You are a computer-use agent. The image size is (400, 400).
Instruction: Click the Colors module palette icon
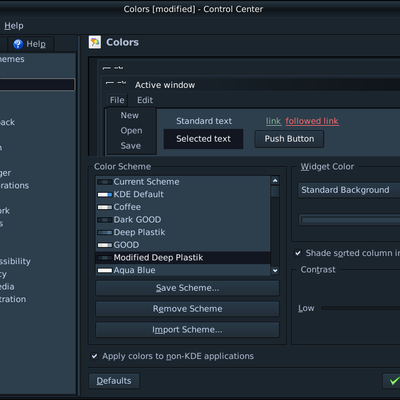point(95,42)
